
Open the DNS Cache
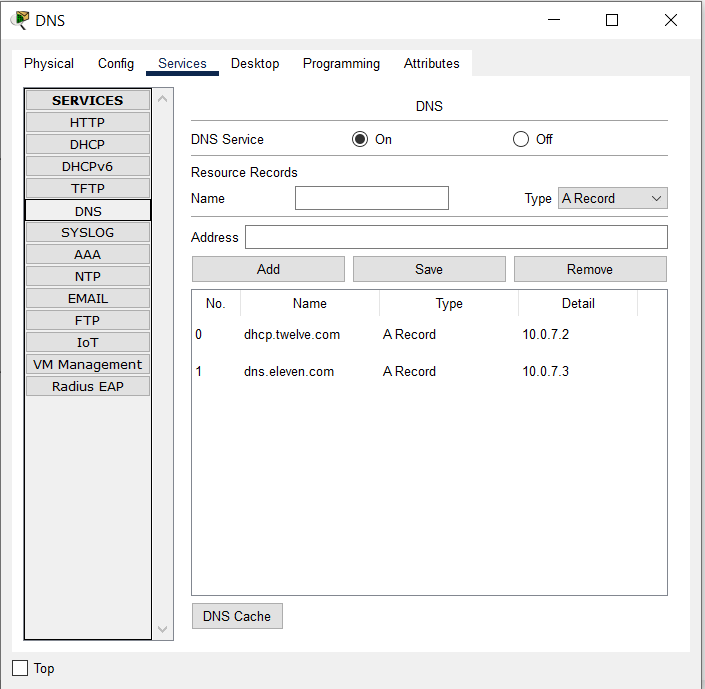237,616
